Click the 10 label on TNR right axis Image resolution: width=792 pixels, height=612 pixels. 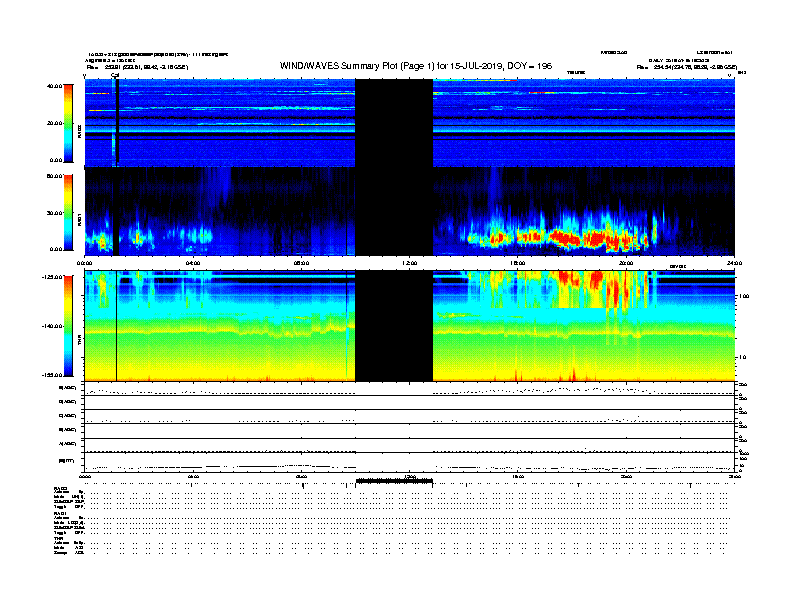point(742,358)
